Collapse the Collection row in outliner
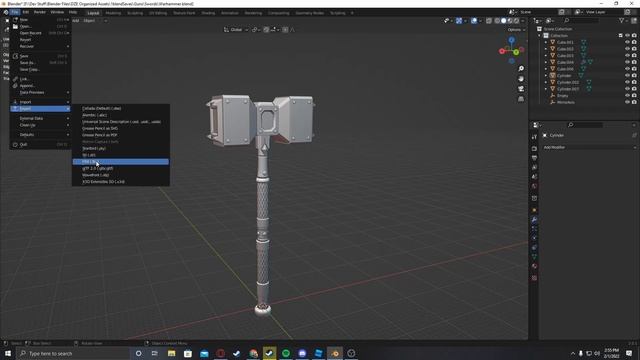The width and height of the screenshot is (640, 360). [x=540, y=36]
